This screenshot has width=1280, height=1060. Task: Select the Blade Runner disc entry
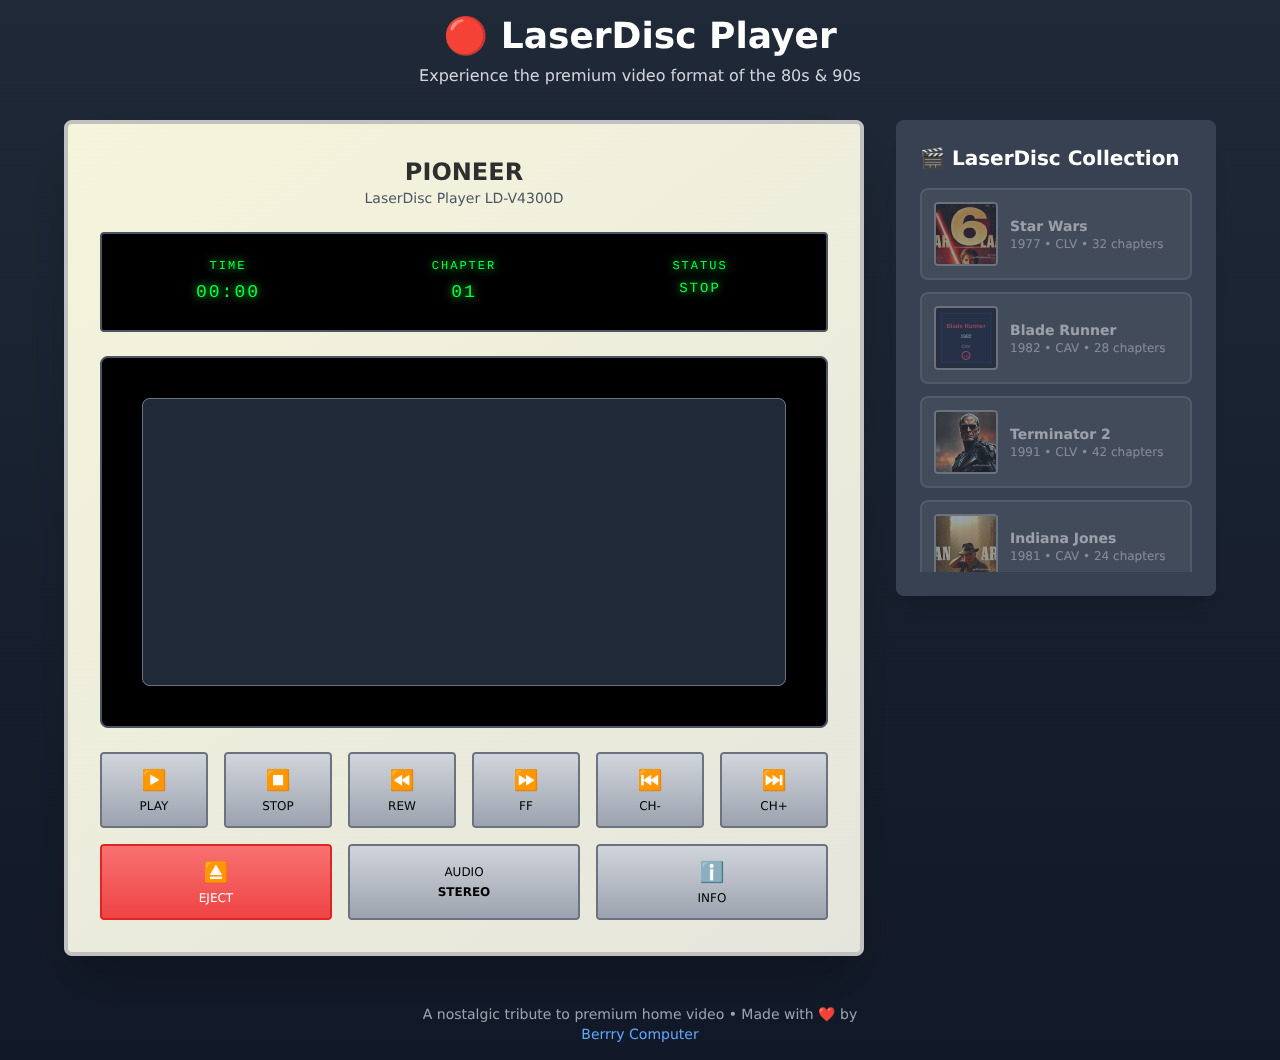coord(1055,338)
